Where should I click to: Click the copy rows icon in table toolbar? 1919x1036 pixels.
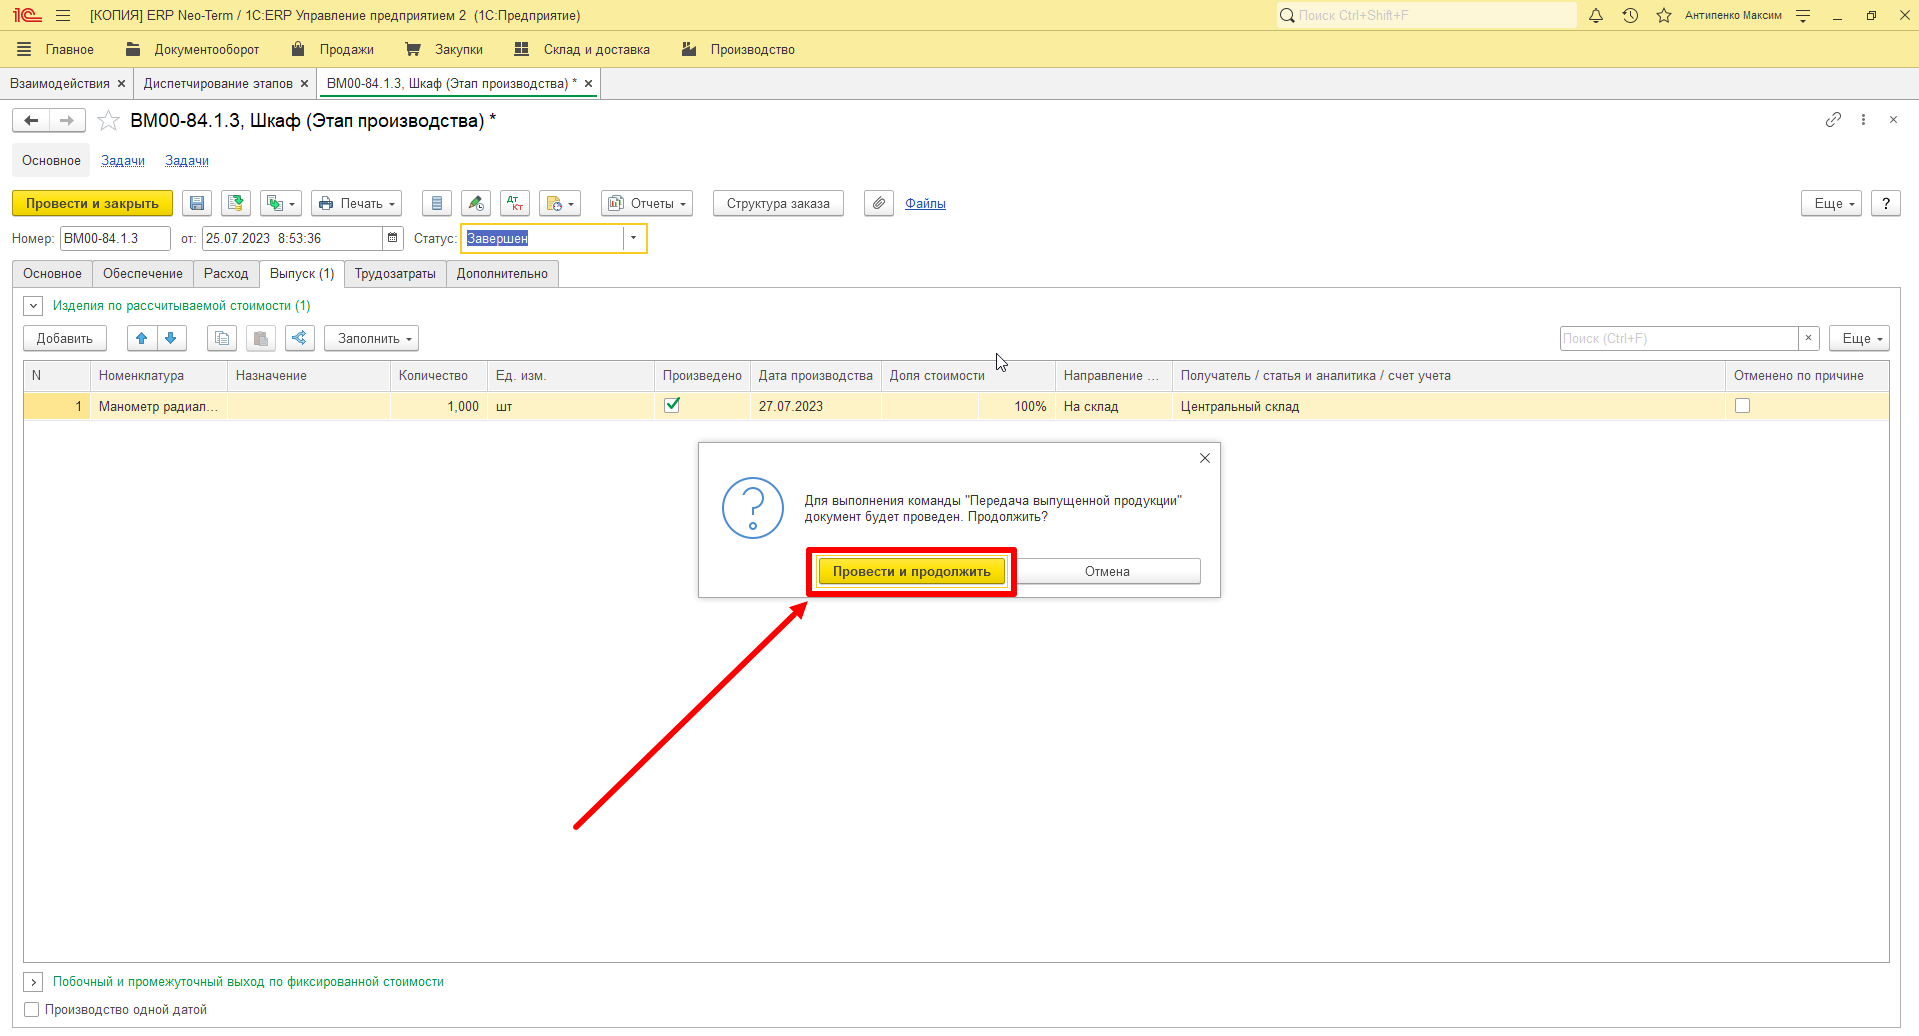tap(222, 338)
